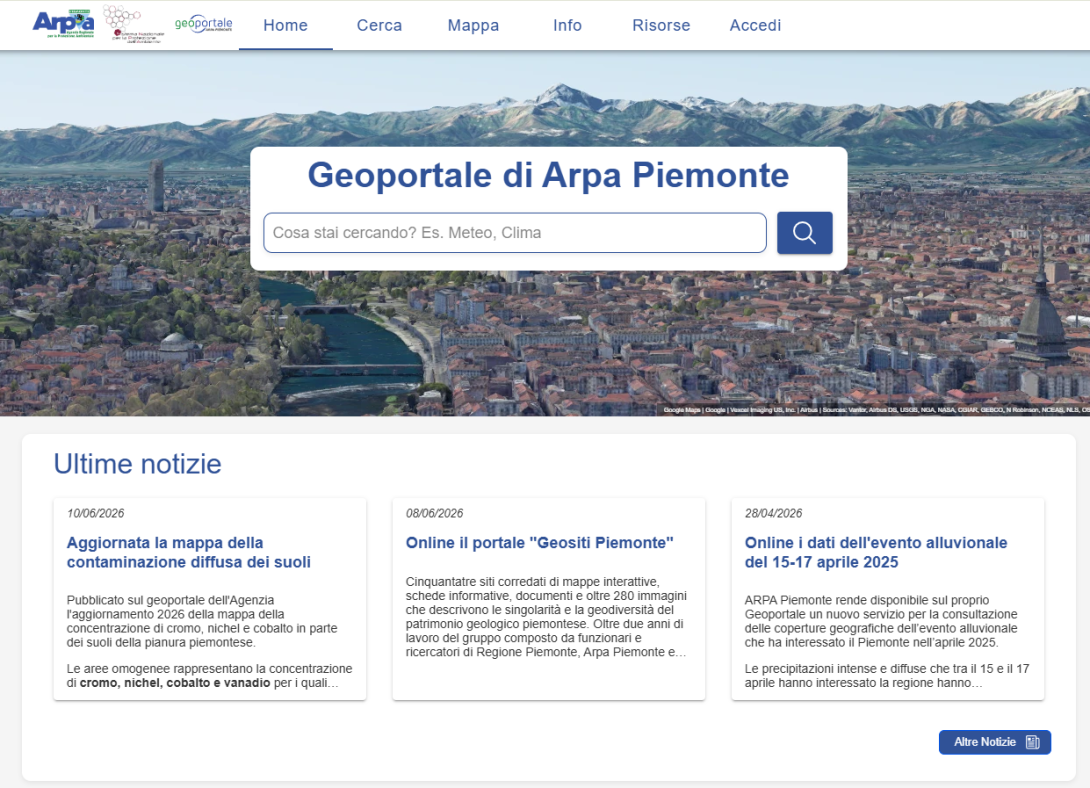Click the geoportale logo
Viewport: 1090px width, 788px height.
pos(204,24)
